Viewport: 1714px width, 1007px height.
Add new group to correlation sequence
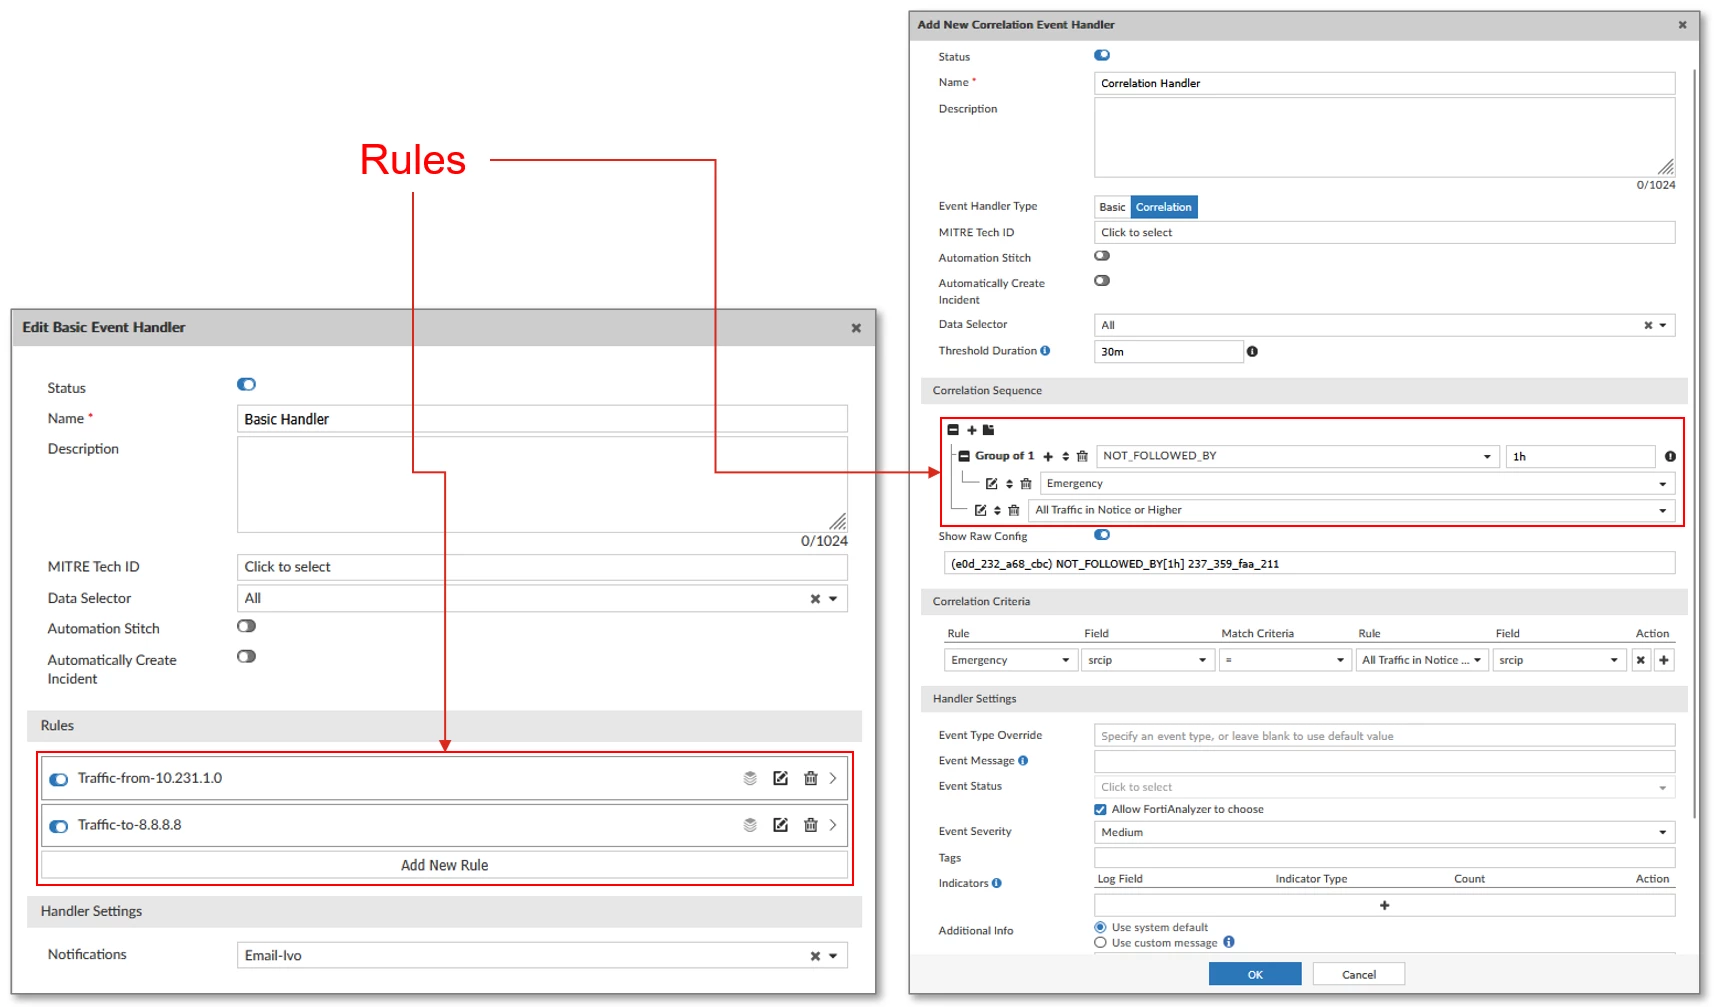[988, 430]
